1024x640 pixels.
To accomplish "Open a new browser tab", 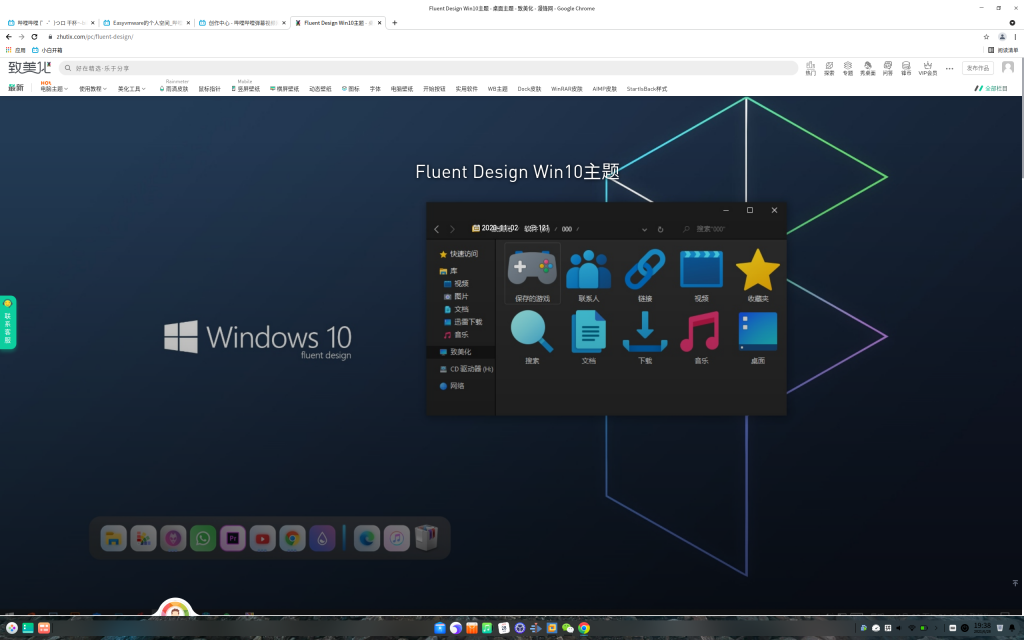I will 394,23.
